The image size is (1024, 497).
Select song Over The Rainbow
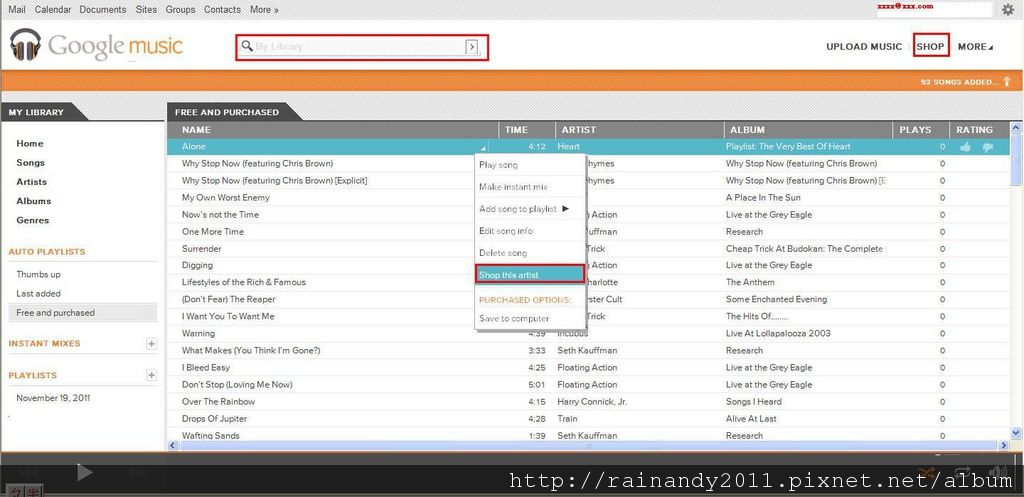pyautogui.click(x=218, y=402)
